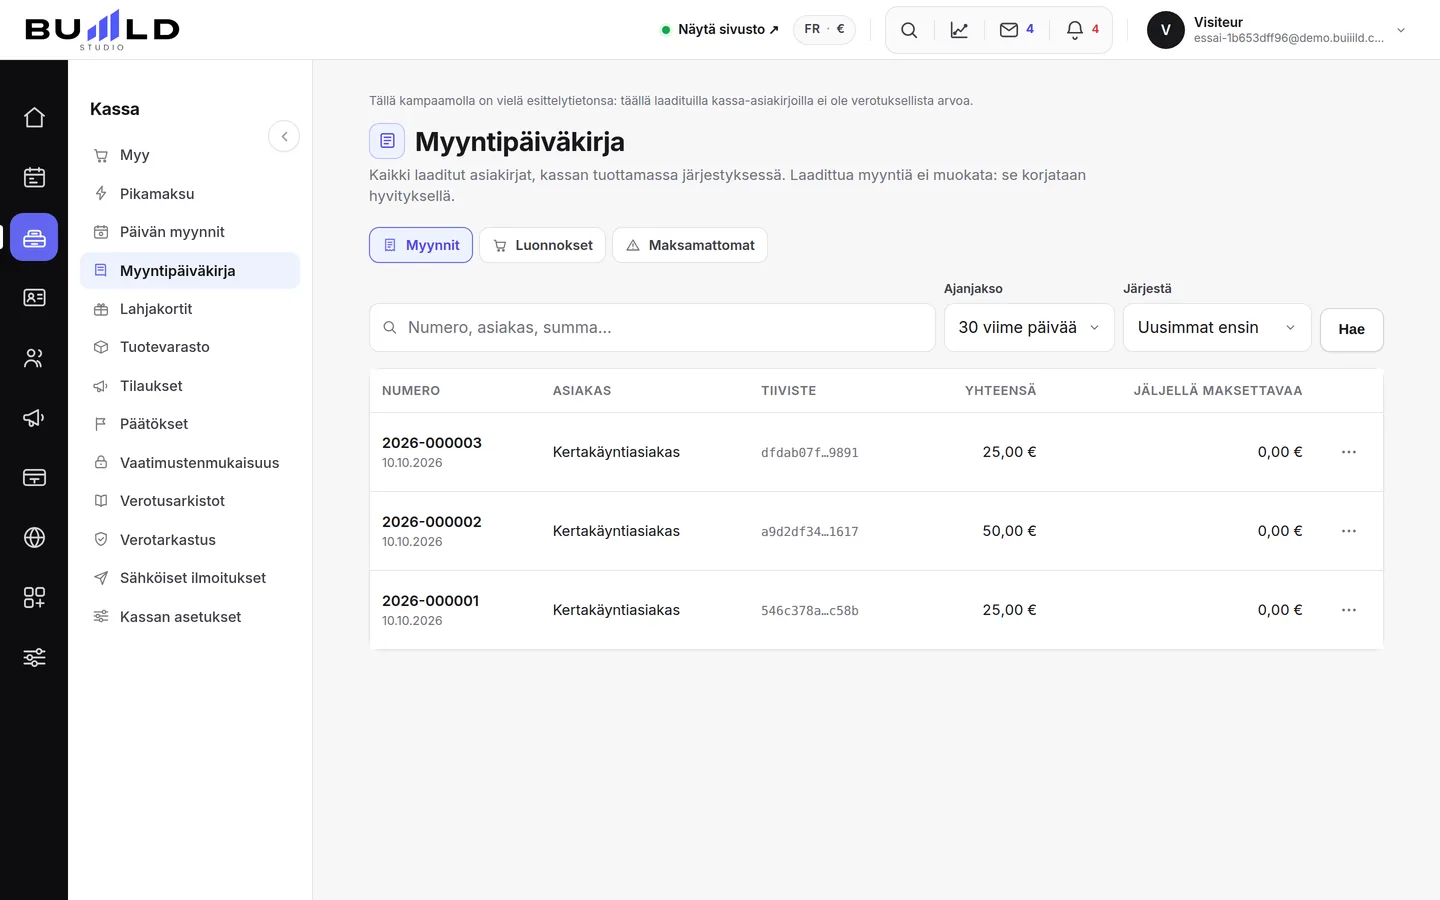Click the NUMERO column header
The width and height of the screenshot is (1440, 900).
pos(411,391)
